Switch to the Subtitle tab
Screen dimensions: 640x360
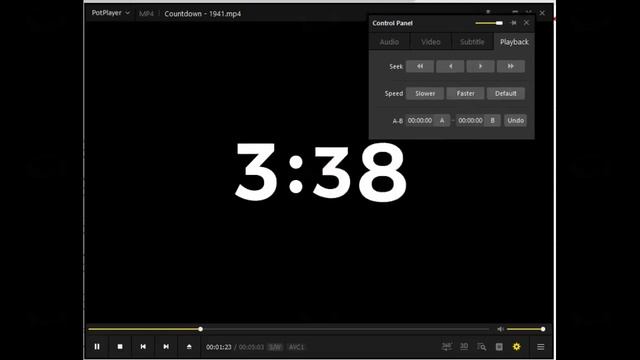coord(472,42)
